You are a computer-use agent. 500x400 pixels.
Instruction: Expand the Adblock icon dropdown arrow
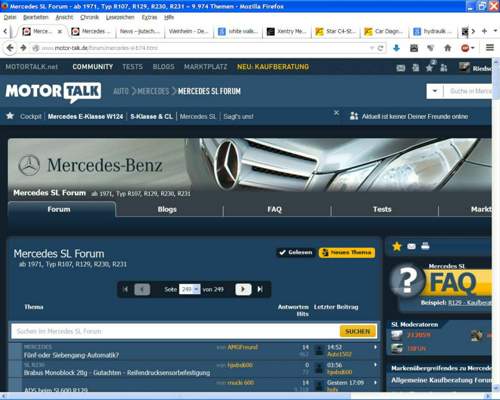(472, 48)
